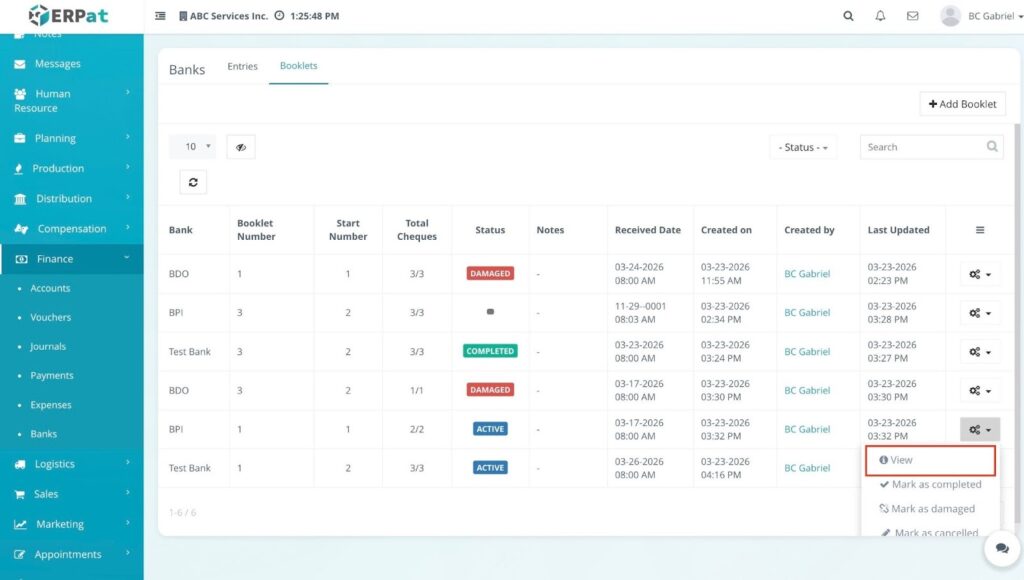
Task: Switch to the Entries tab
Action: point(242,66)
